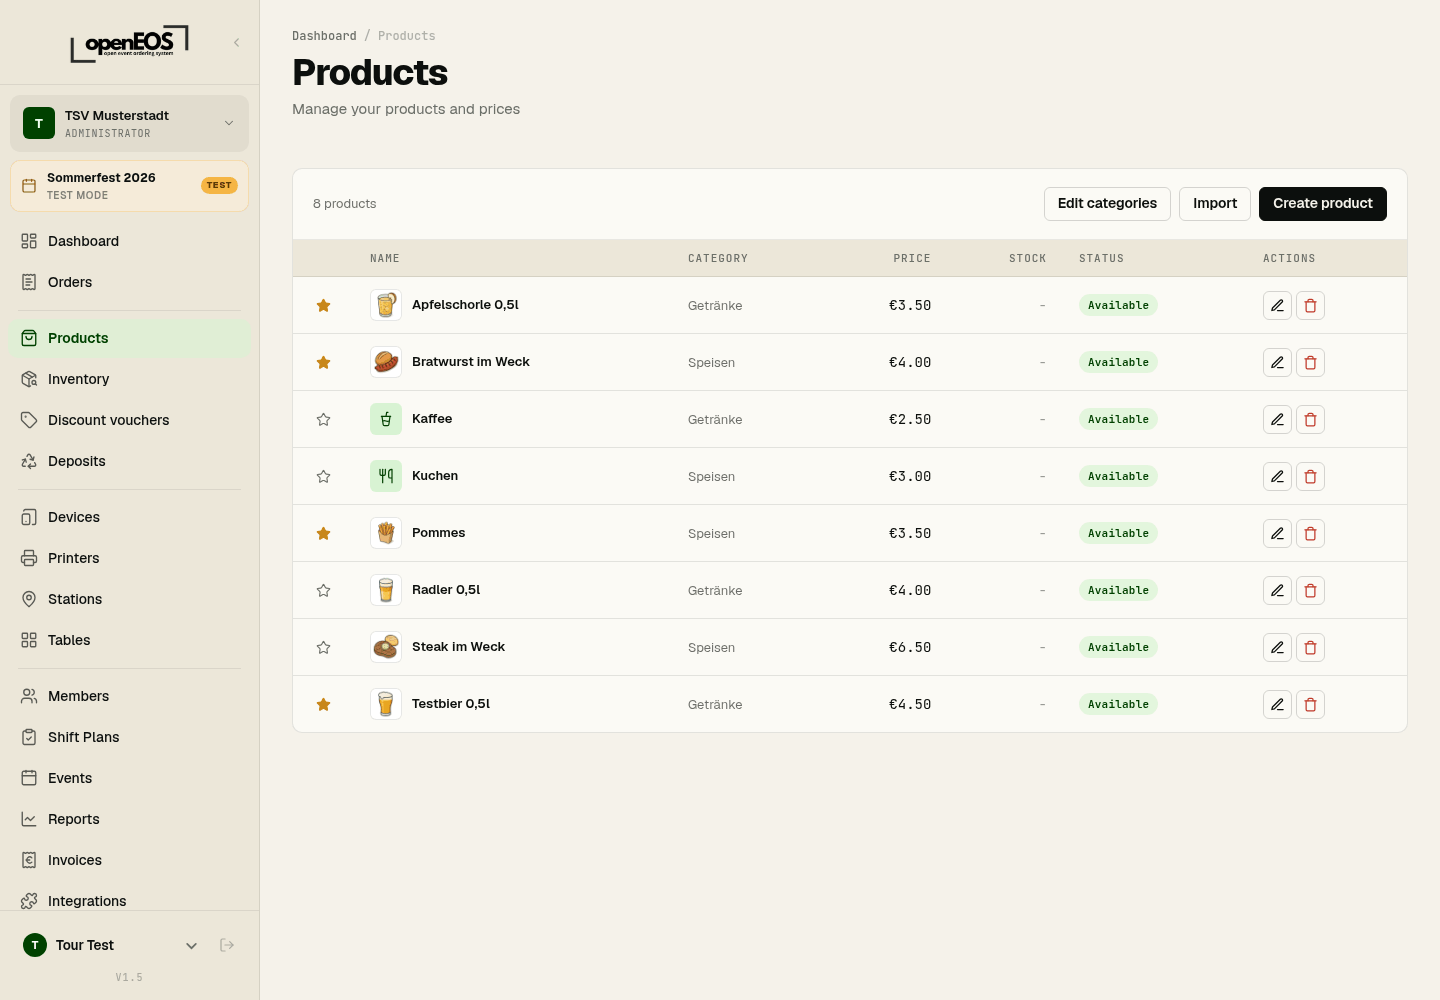This screenshot has height=1000, width=1440.
Task: Open Stations in the sidebar
Action: point(129,599)
